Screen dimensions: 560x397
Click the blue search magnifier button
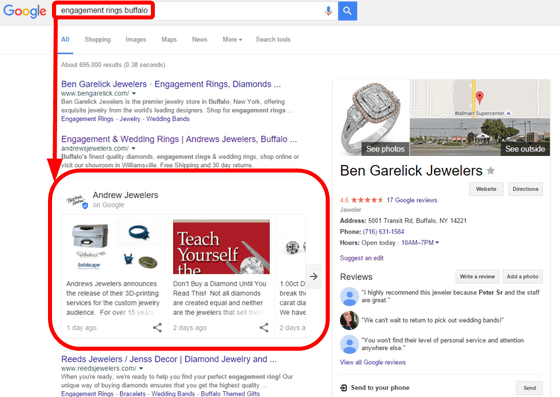pyautogui.click(x=347, y=11)
